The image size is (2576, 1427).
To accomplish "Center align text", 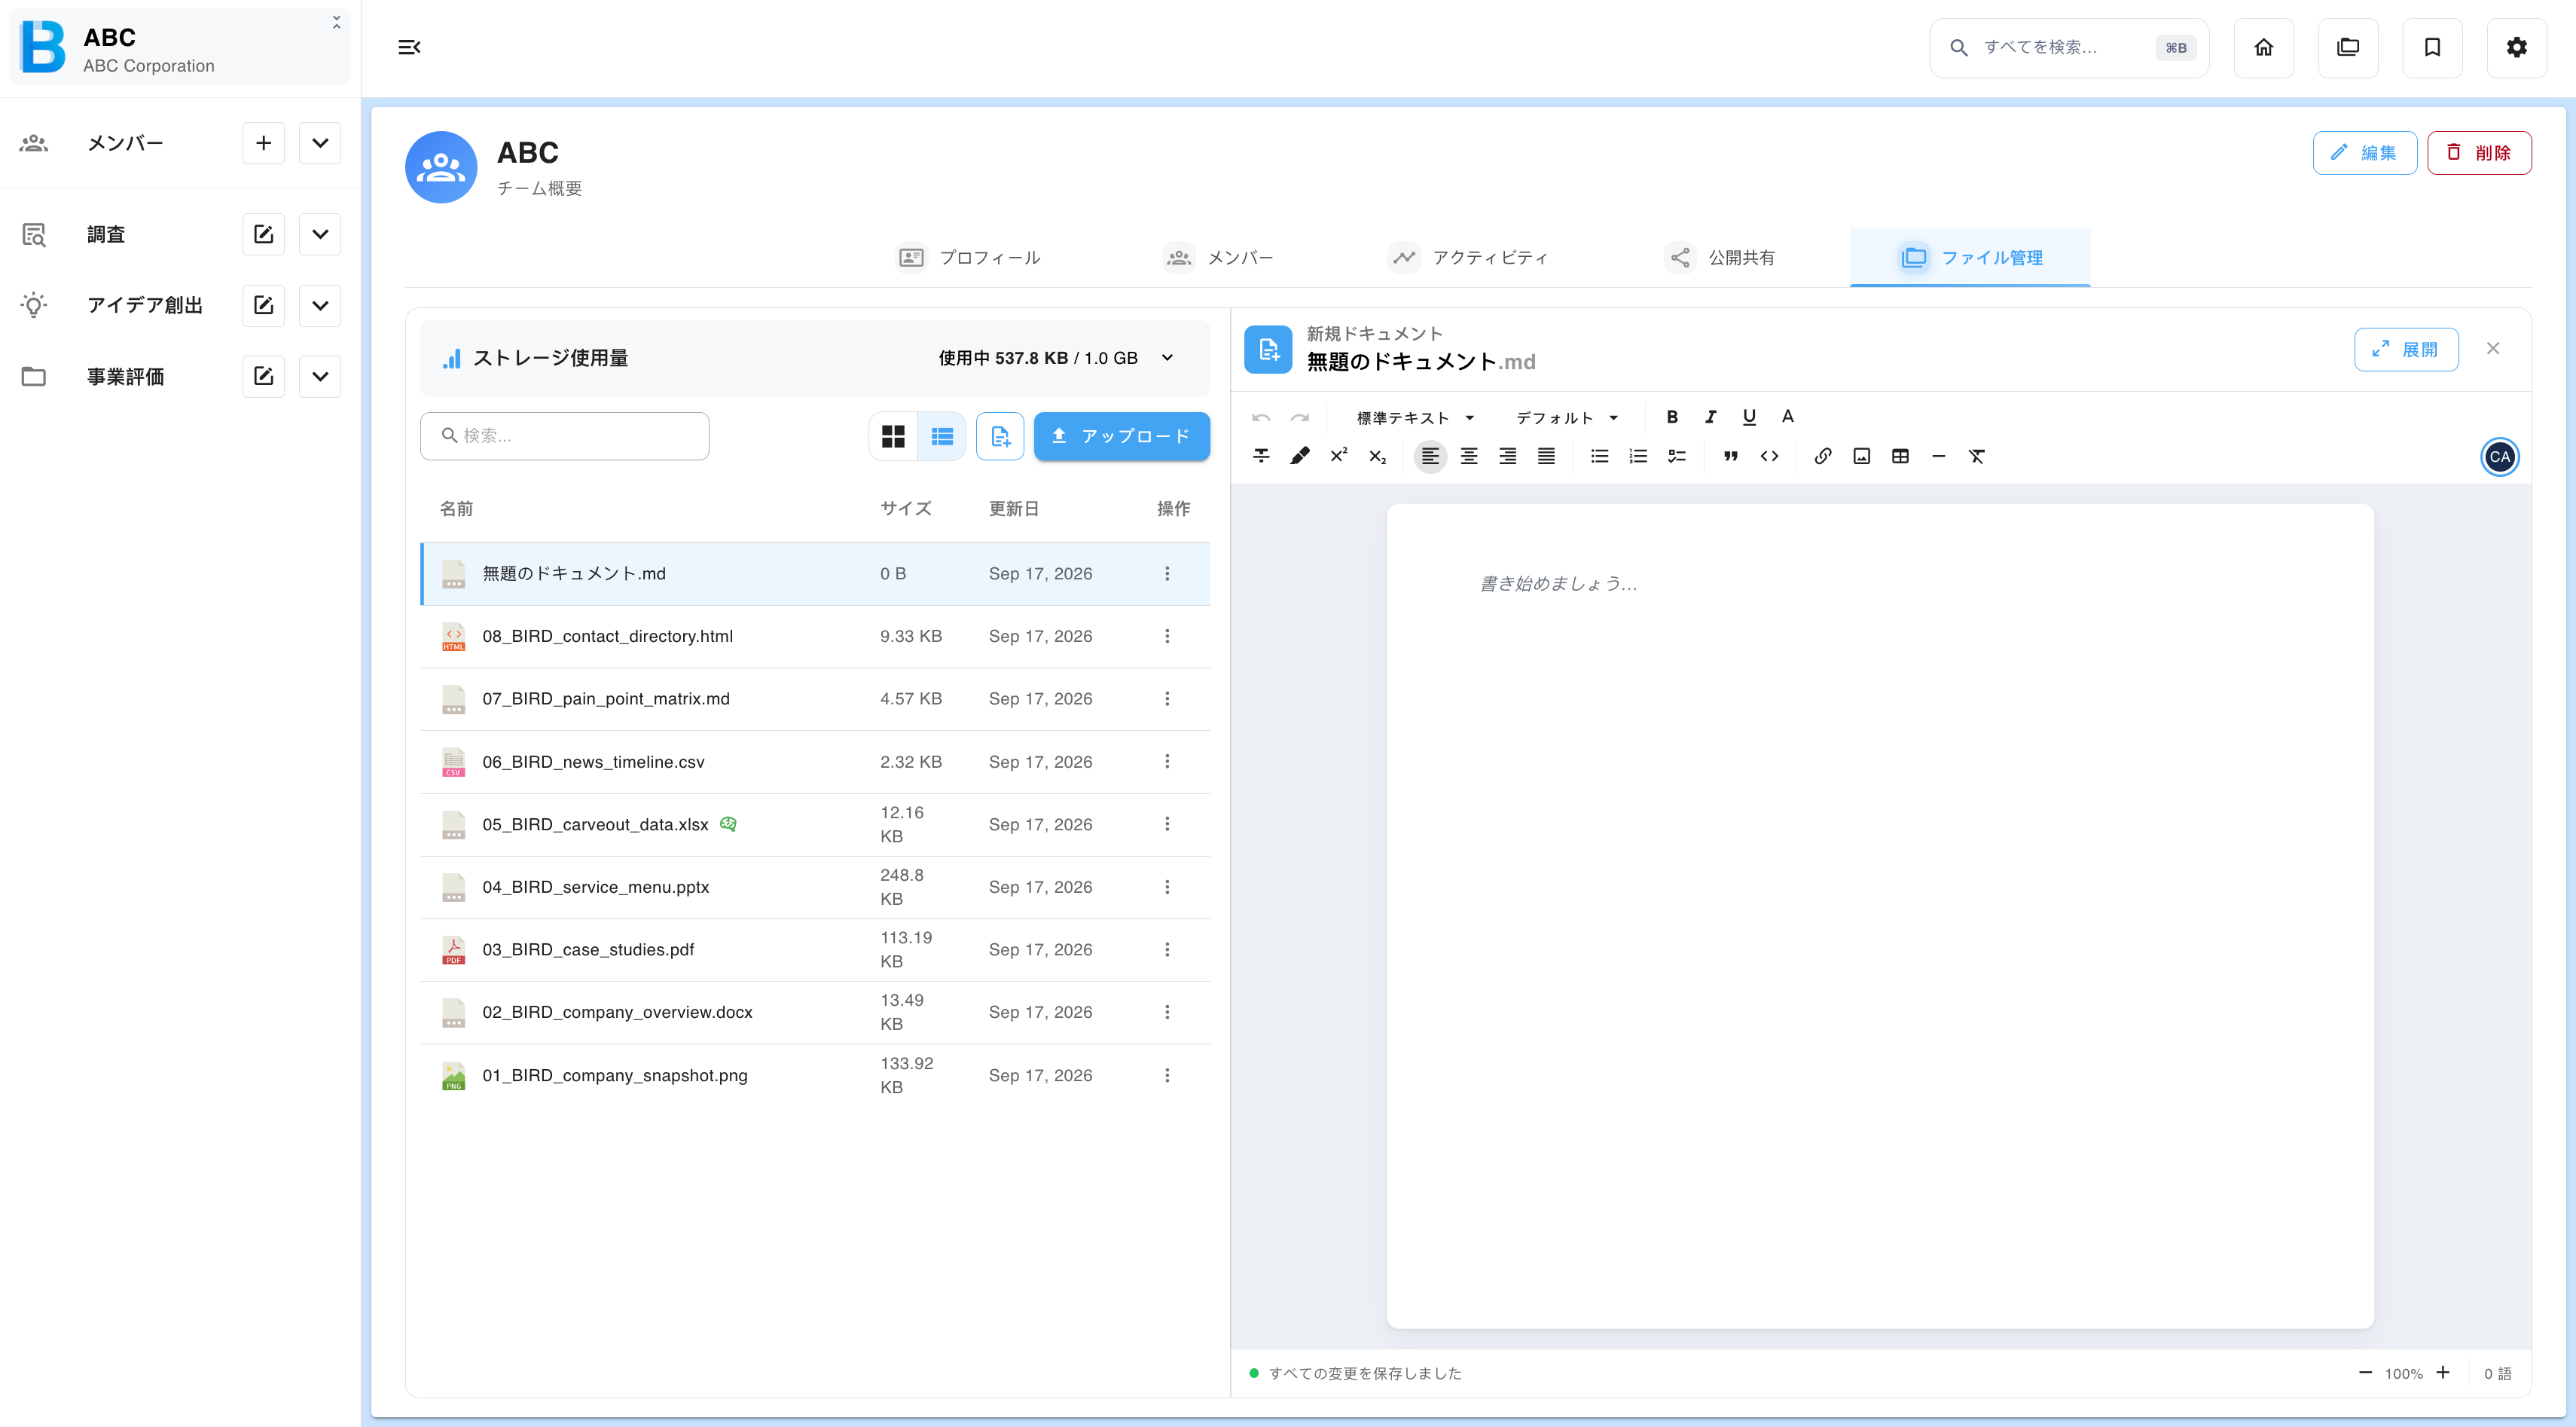I will [x=1469, y=456].
